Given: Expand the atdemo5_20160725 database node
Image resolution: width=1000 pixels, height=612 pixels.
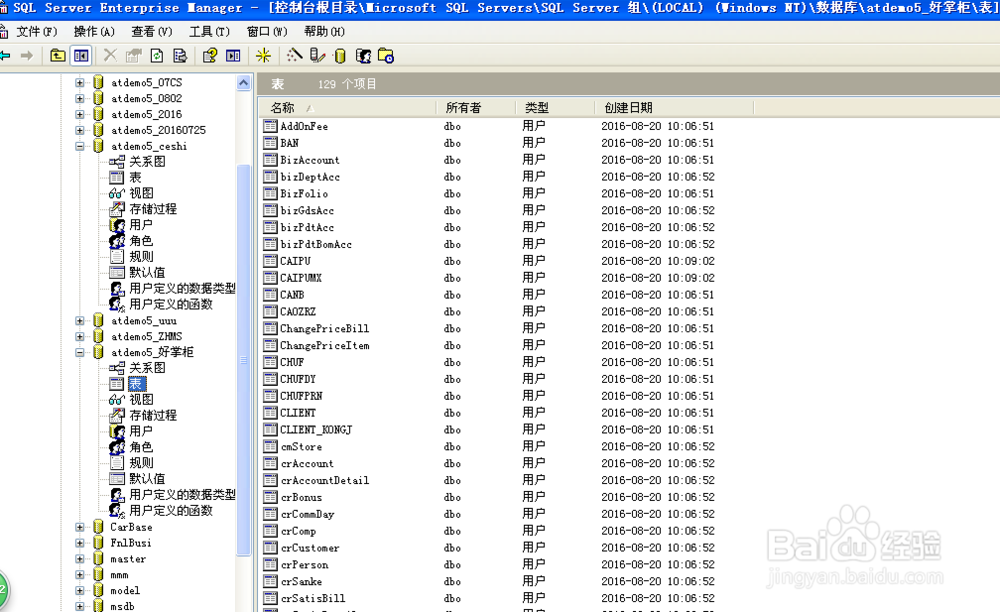Looking at the screenshot, I should (80, 130).
